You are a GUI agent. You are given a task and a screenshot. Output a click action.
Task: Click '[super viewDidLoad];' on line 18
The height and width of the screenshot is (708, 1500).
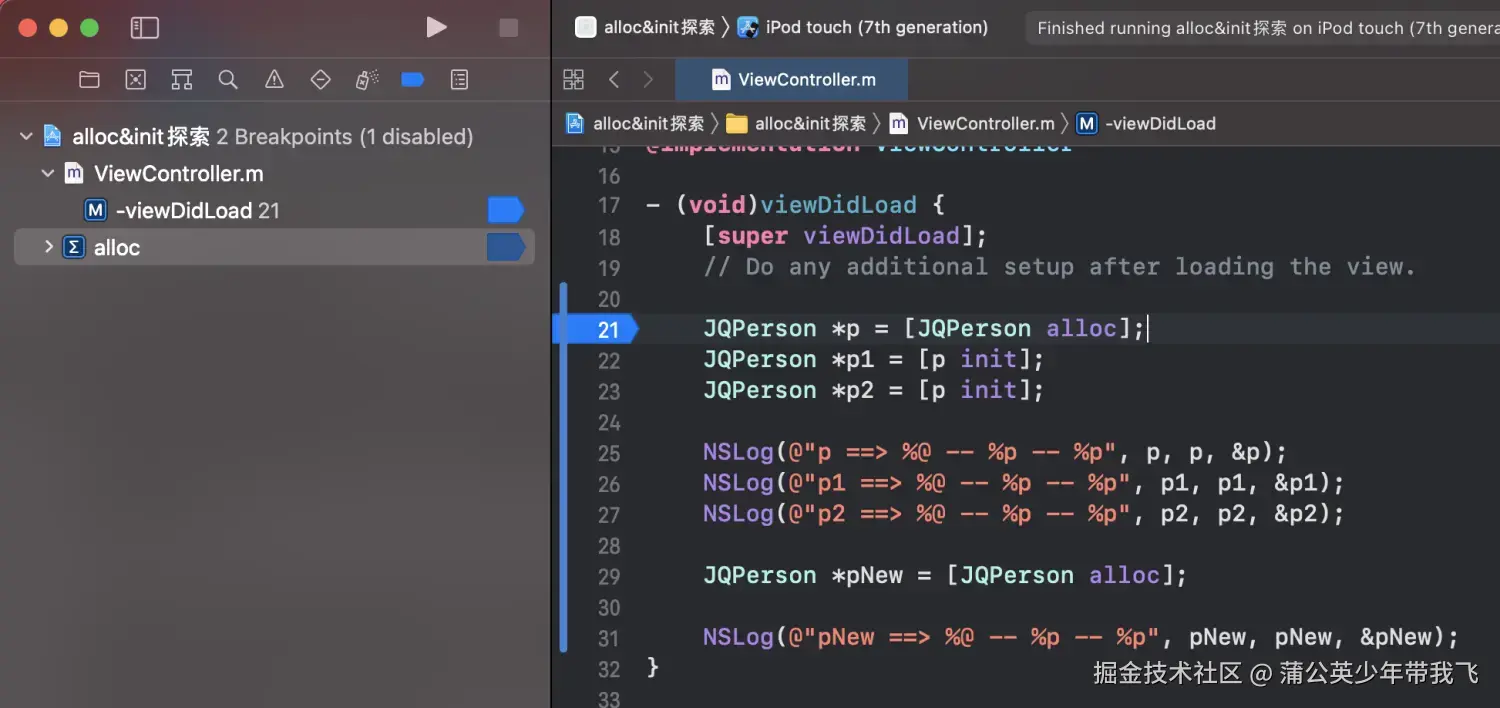(845, 236)
